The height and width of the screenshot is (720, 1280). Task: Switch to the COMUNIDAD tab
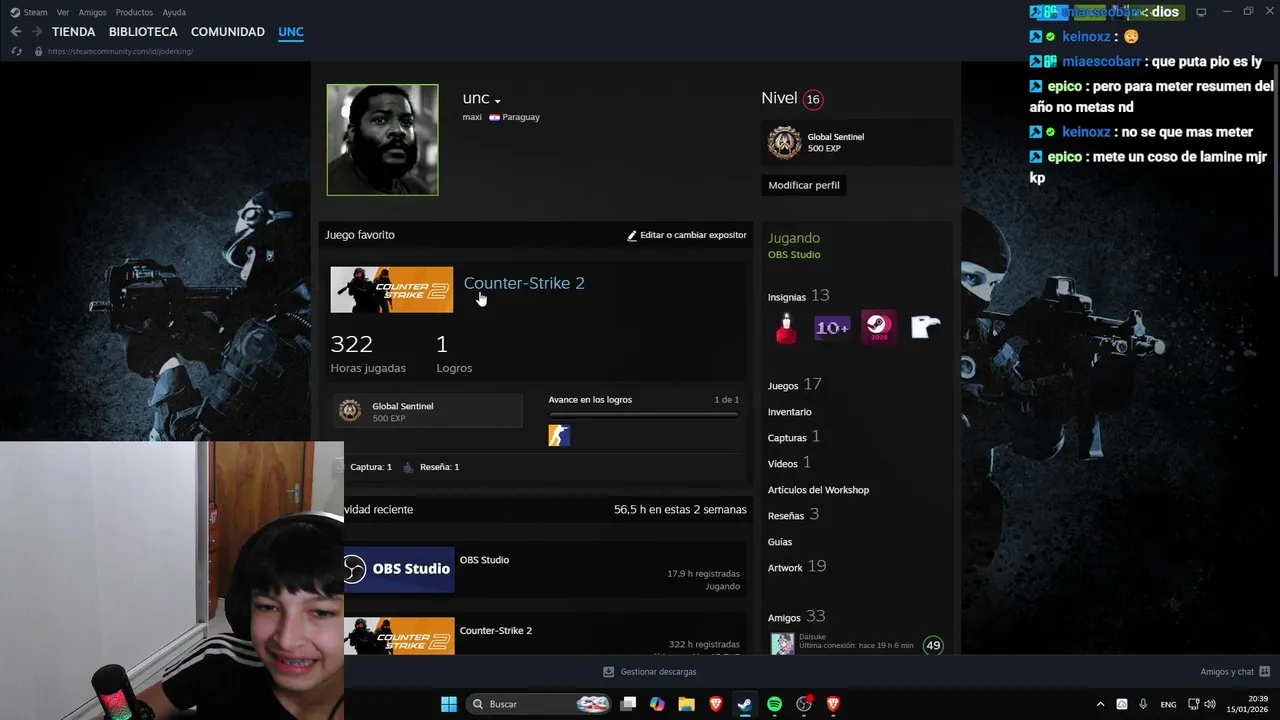coord(228,32)
